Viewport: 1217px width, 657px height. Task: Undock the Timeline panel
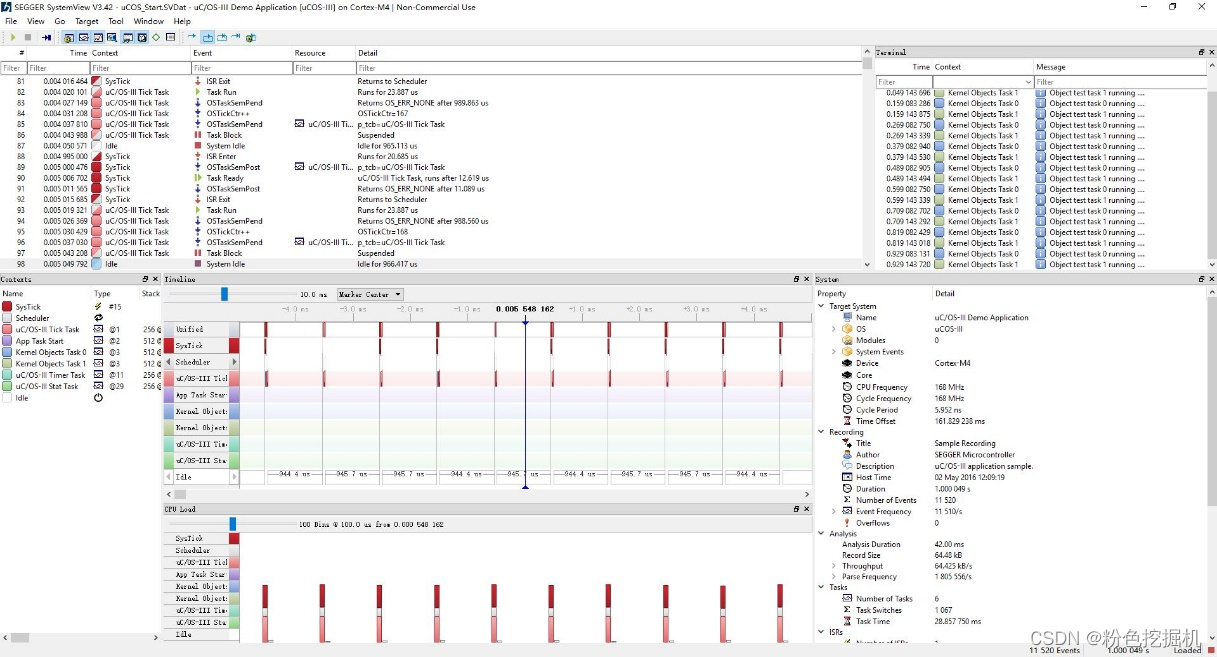796,279
